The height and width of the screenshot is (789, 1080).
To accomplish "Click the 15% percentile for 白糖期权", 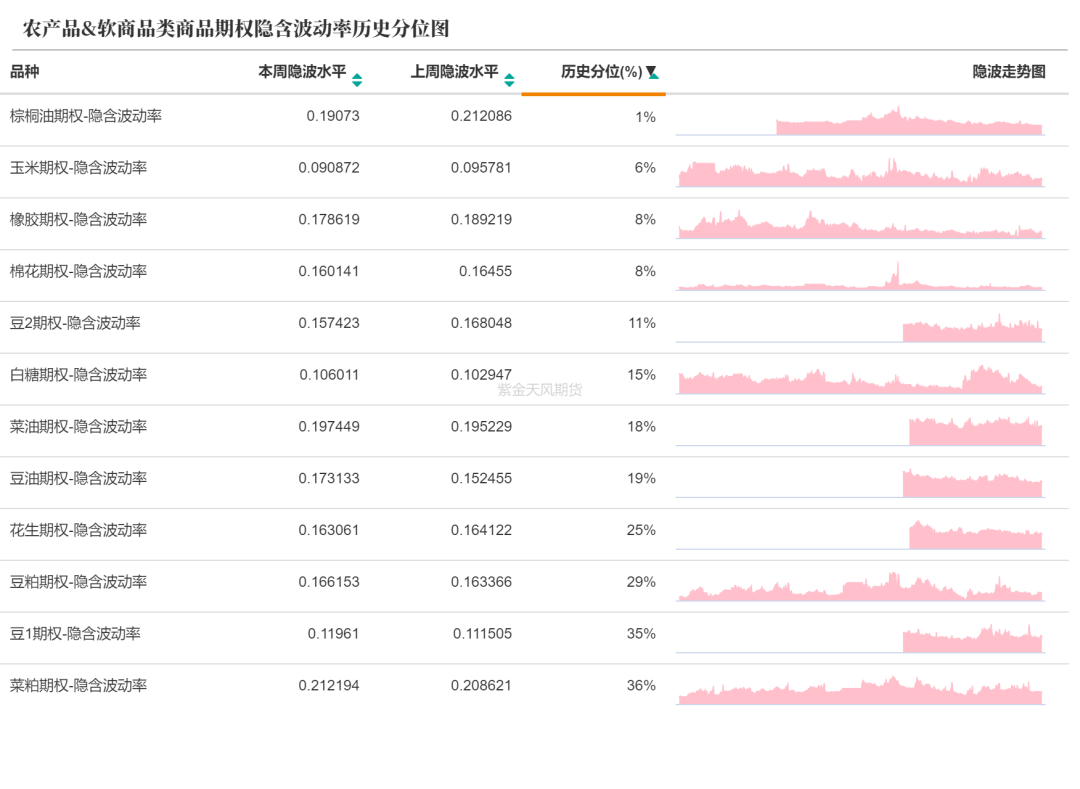I will [x=641, y=375].
